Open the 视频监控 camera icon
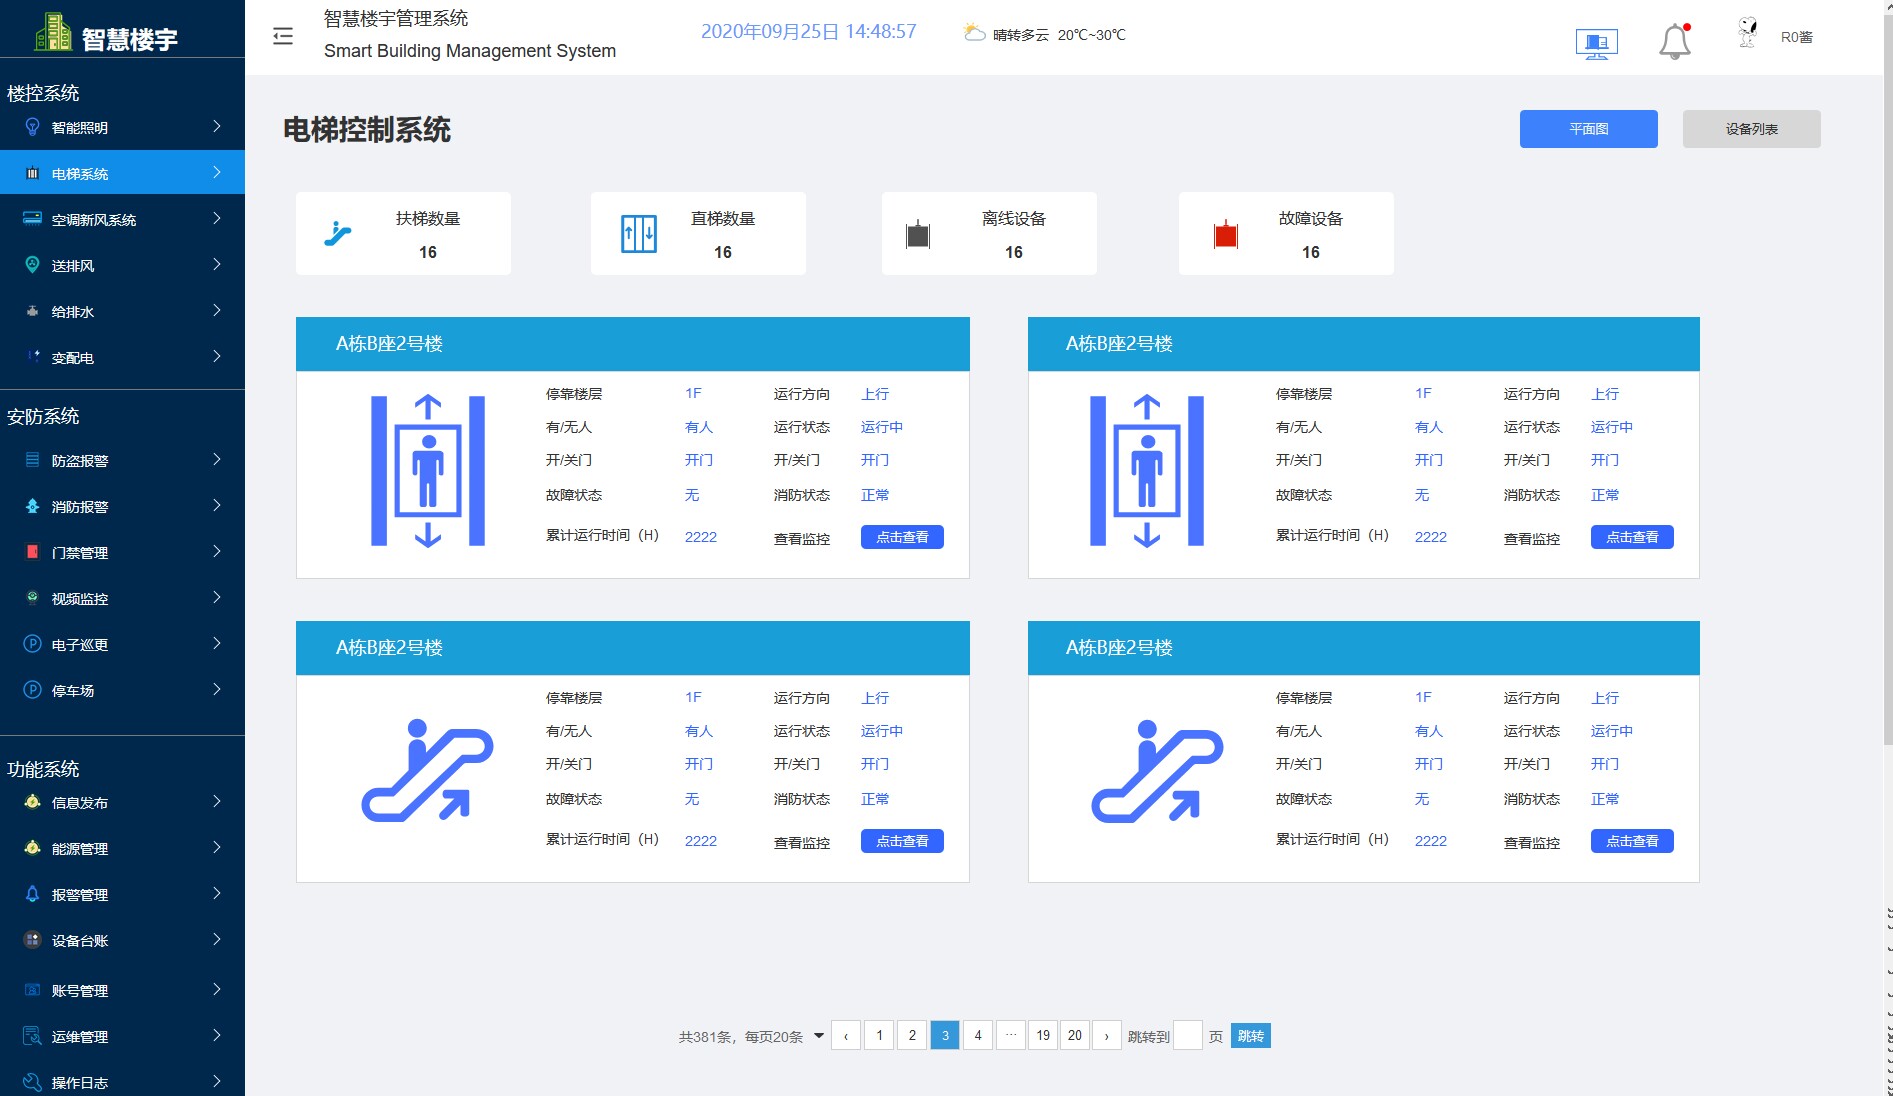The image size is (1893, 1096). click(x=31, y=598)
